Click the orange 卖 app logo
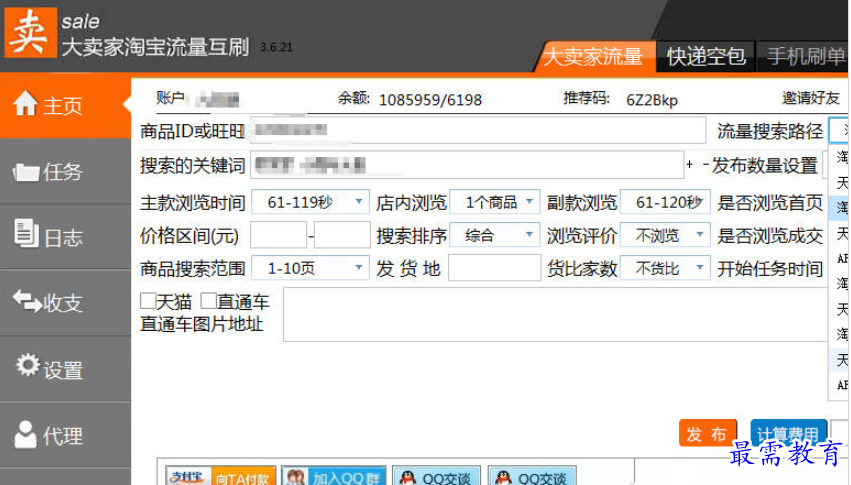Screen dimensions: 851x485 click(30, 33)
